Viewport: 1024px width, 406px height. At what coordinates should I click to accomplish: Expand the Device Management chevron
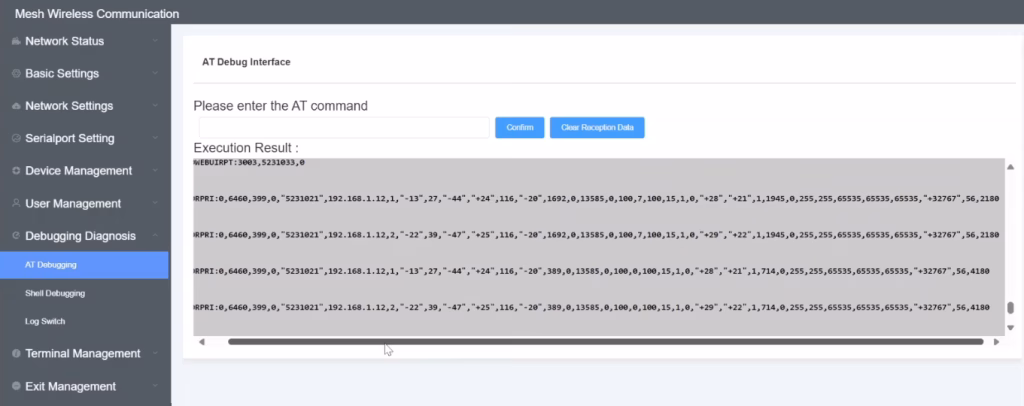point(155,170)
